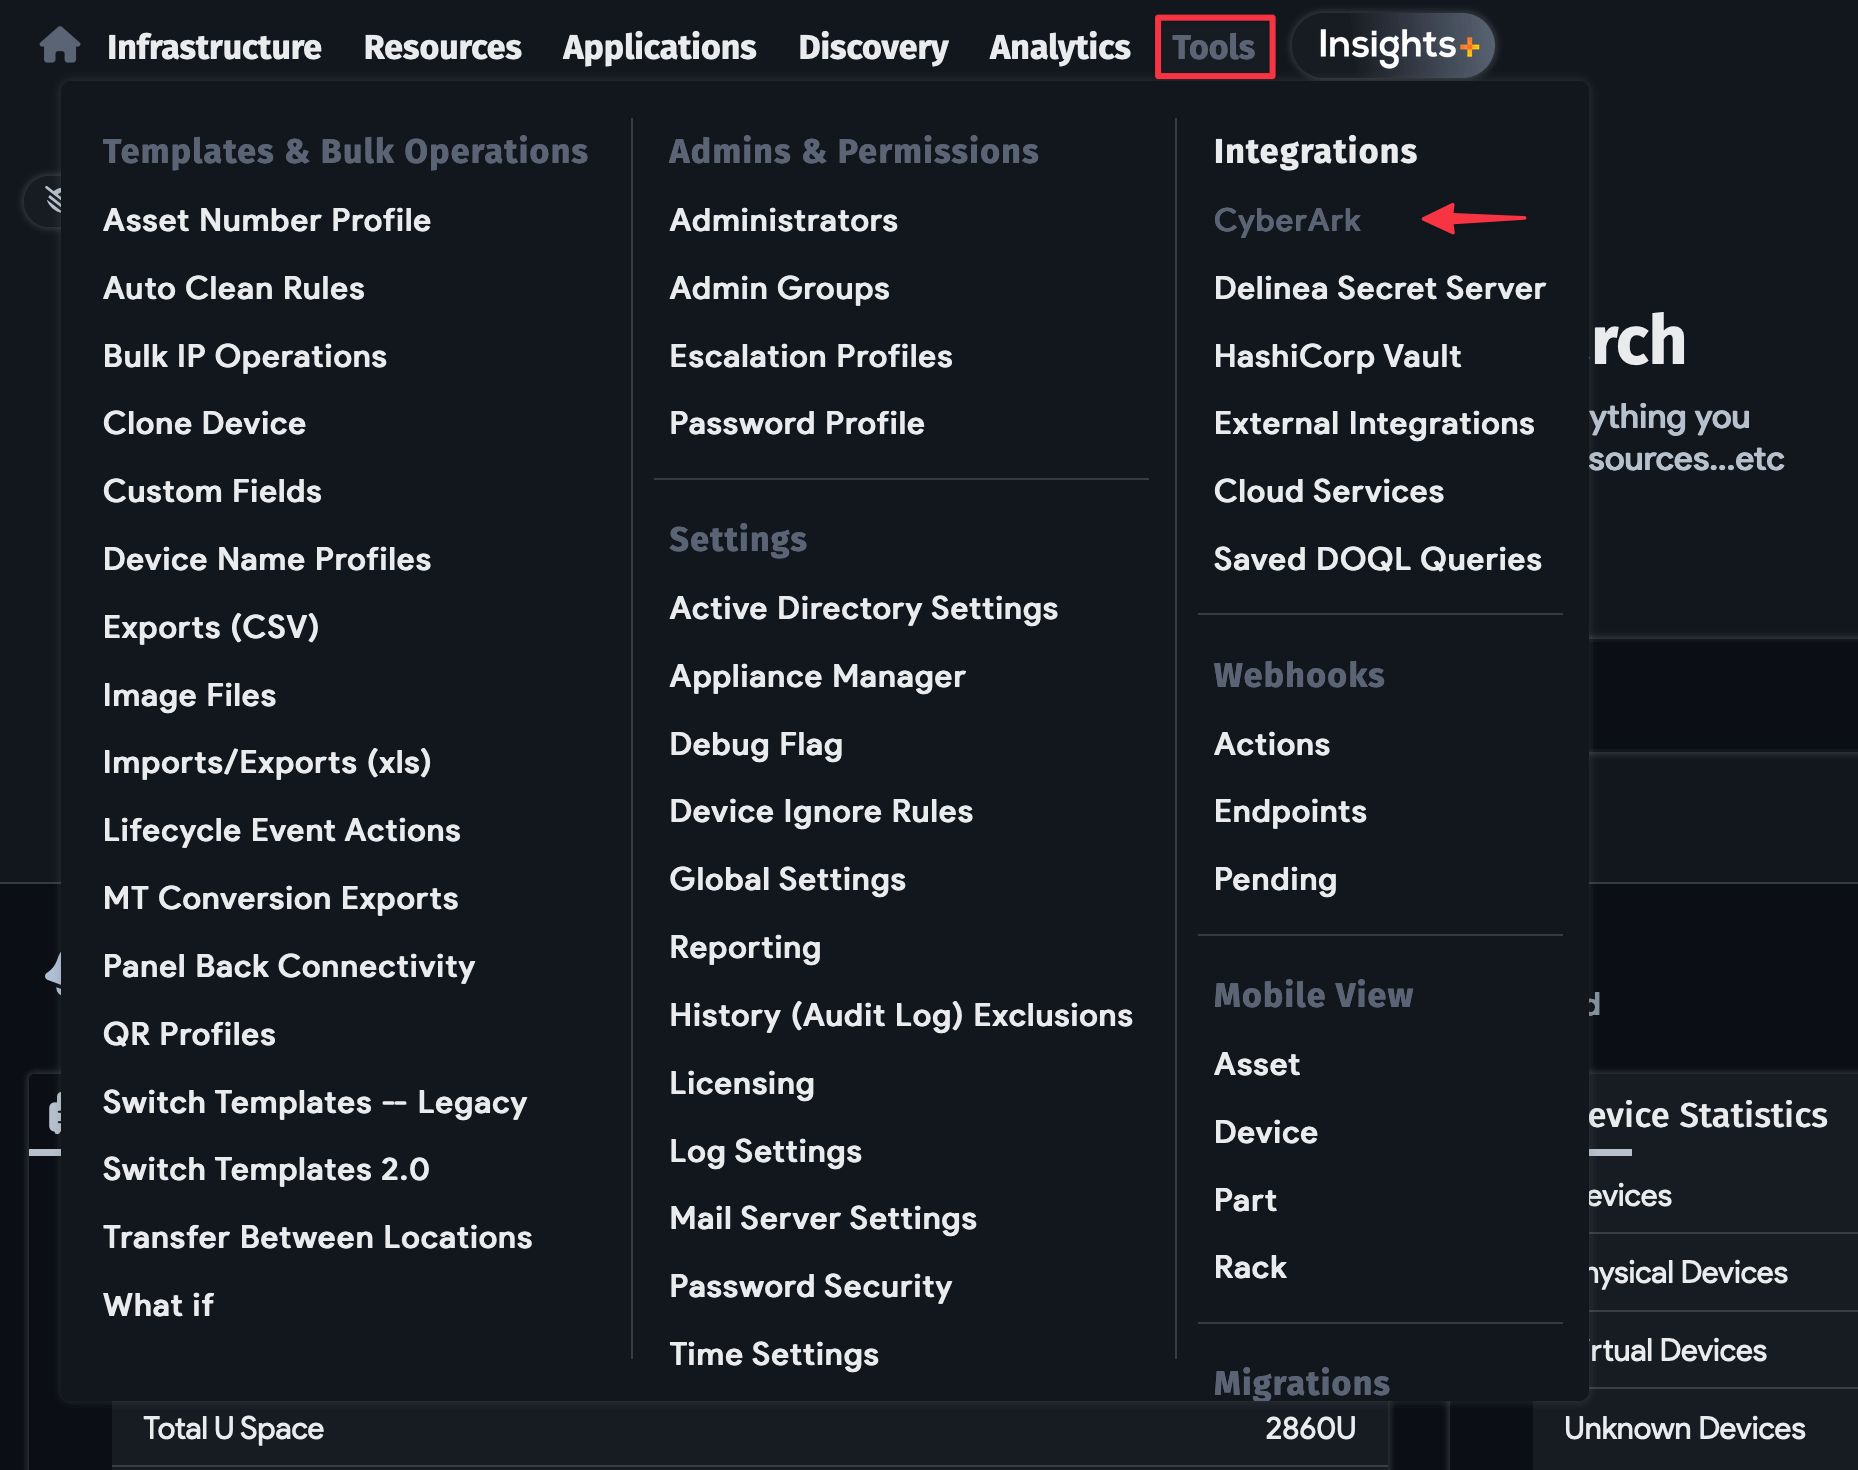Image resolution: width=1858 pixels, height=1470 pixels.
Task: Open Lifecycle Event Actions
Action: [282, 830]
